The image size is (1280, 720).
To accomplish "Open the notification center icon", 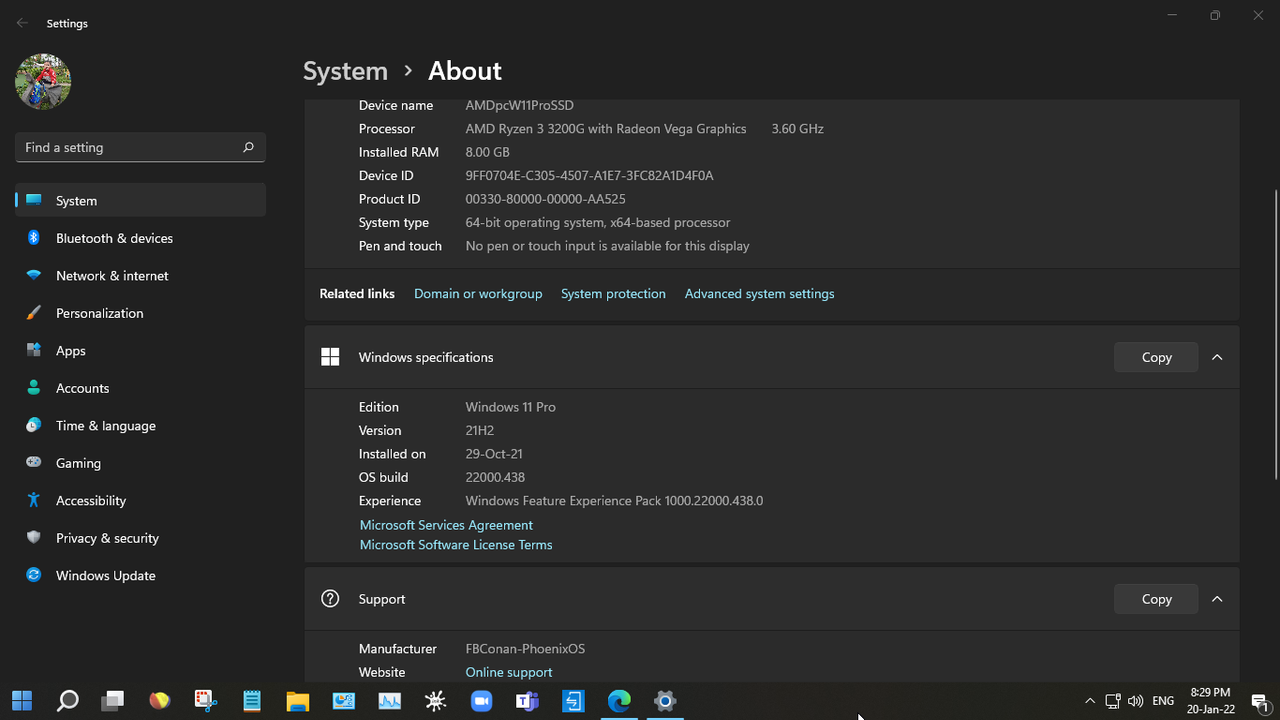I will (1259, 701).
